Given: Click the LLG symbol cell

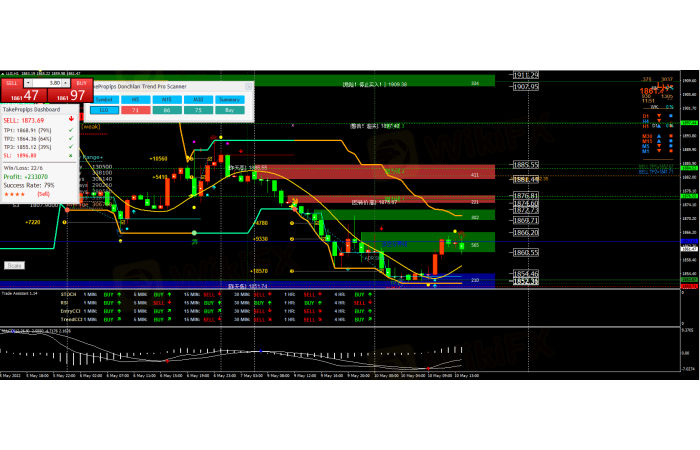Looking at the screenshot, I should point(104,112).
